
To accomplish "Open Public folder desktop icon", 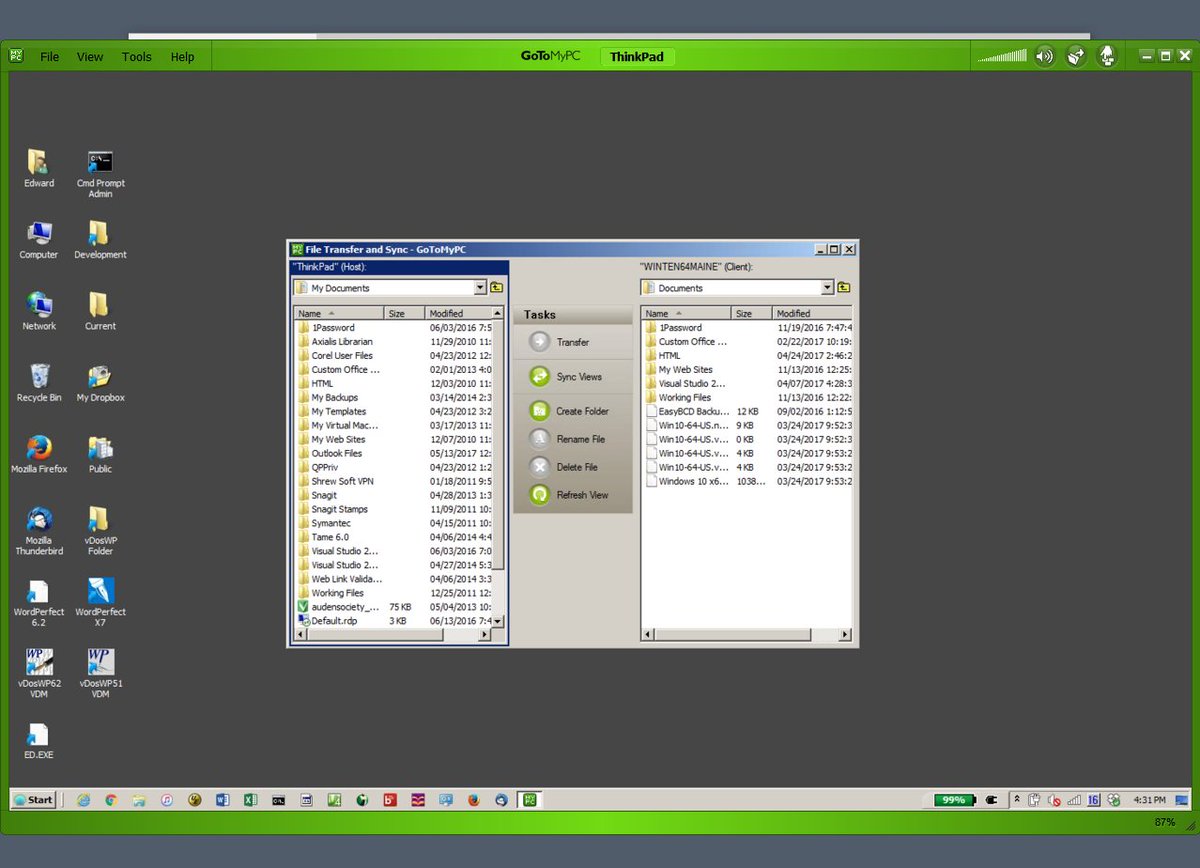I will 100,453.
